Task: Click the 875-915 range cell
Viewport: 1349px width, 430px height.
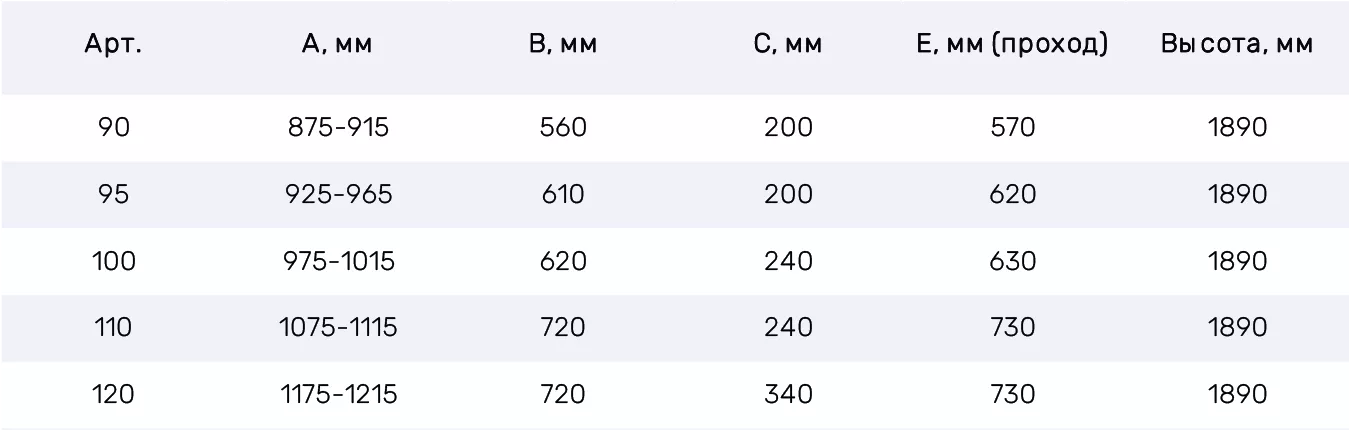Action: 338,128
